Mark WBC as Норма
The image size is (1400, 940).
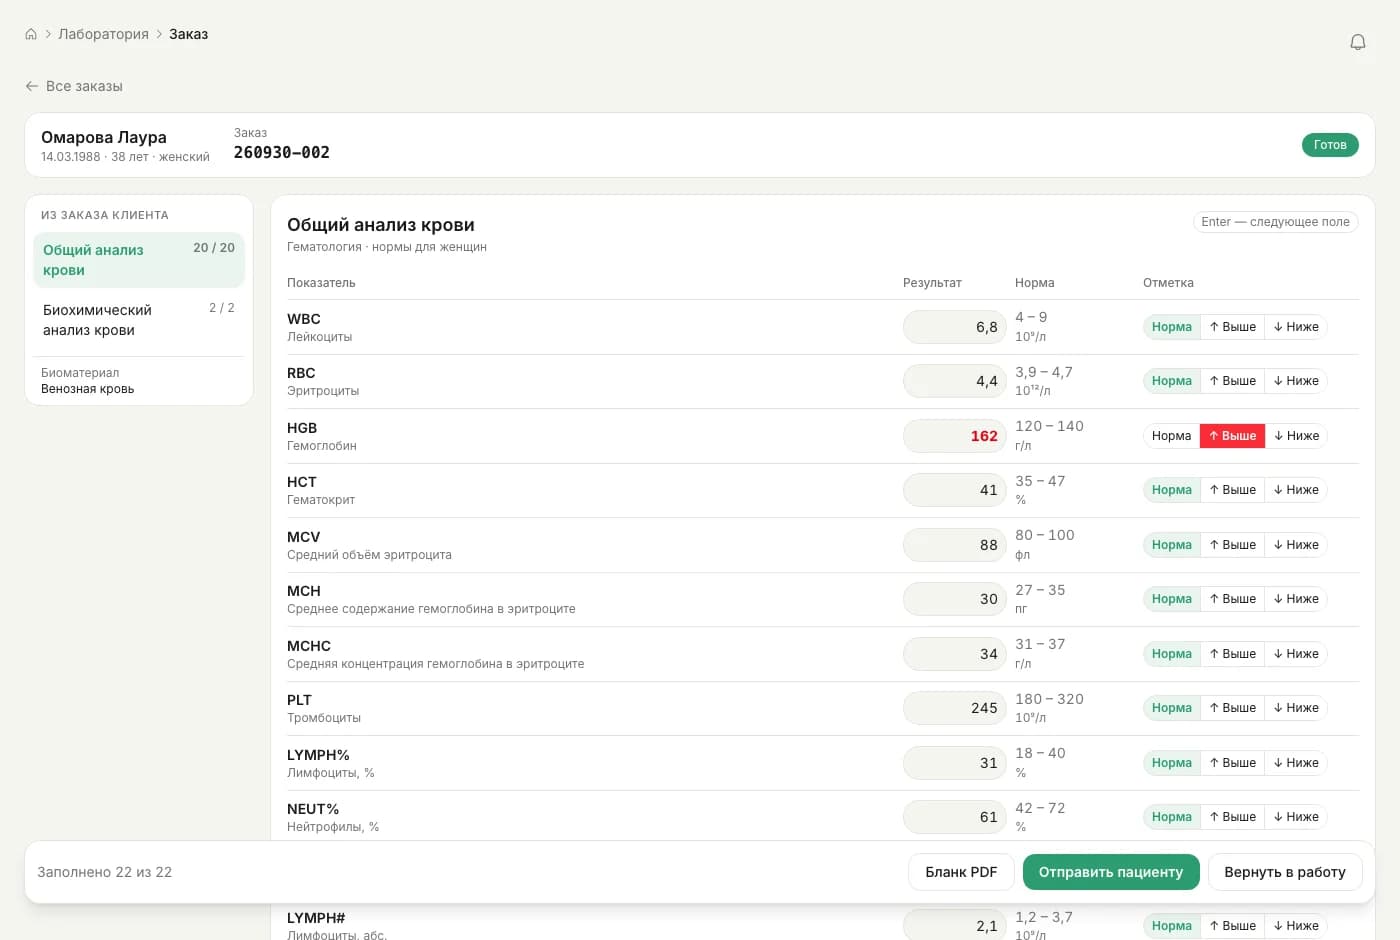(1171, 327)
